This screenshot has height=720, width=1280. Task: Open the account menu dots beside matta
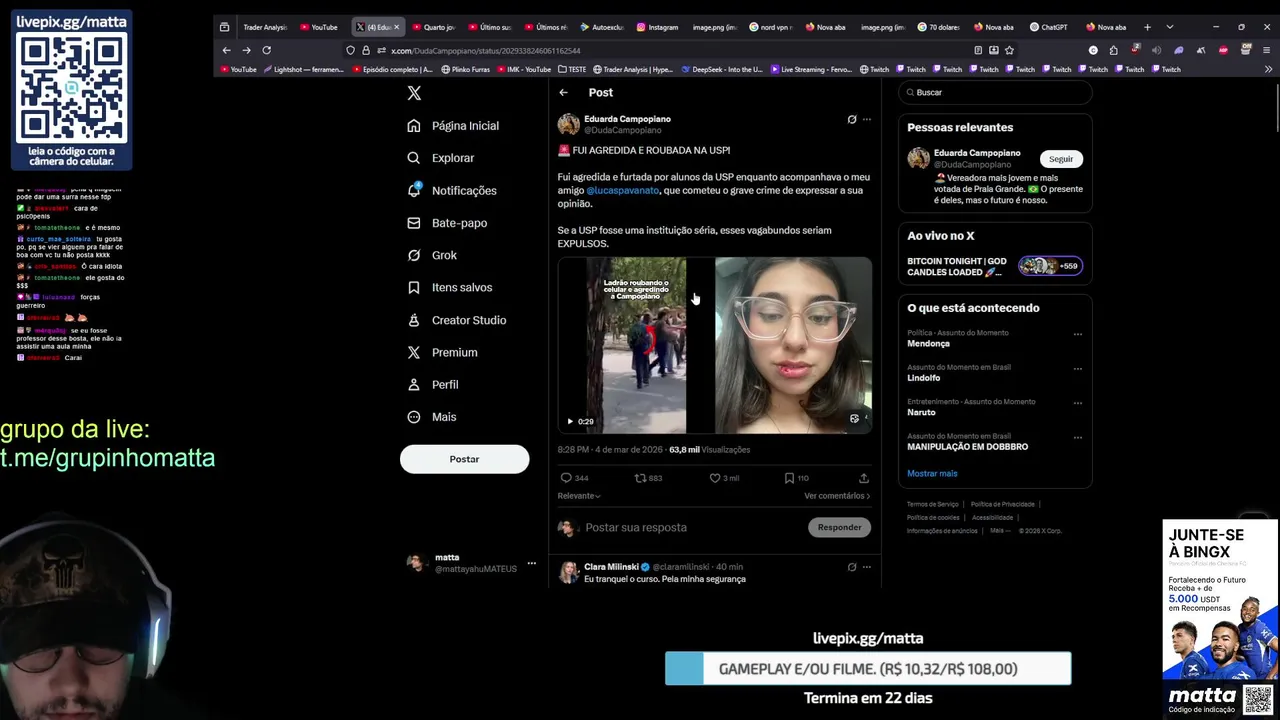click(532, 563)
